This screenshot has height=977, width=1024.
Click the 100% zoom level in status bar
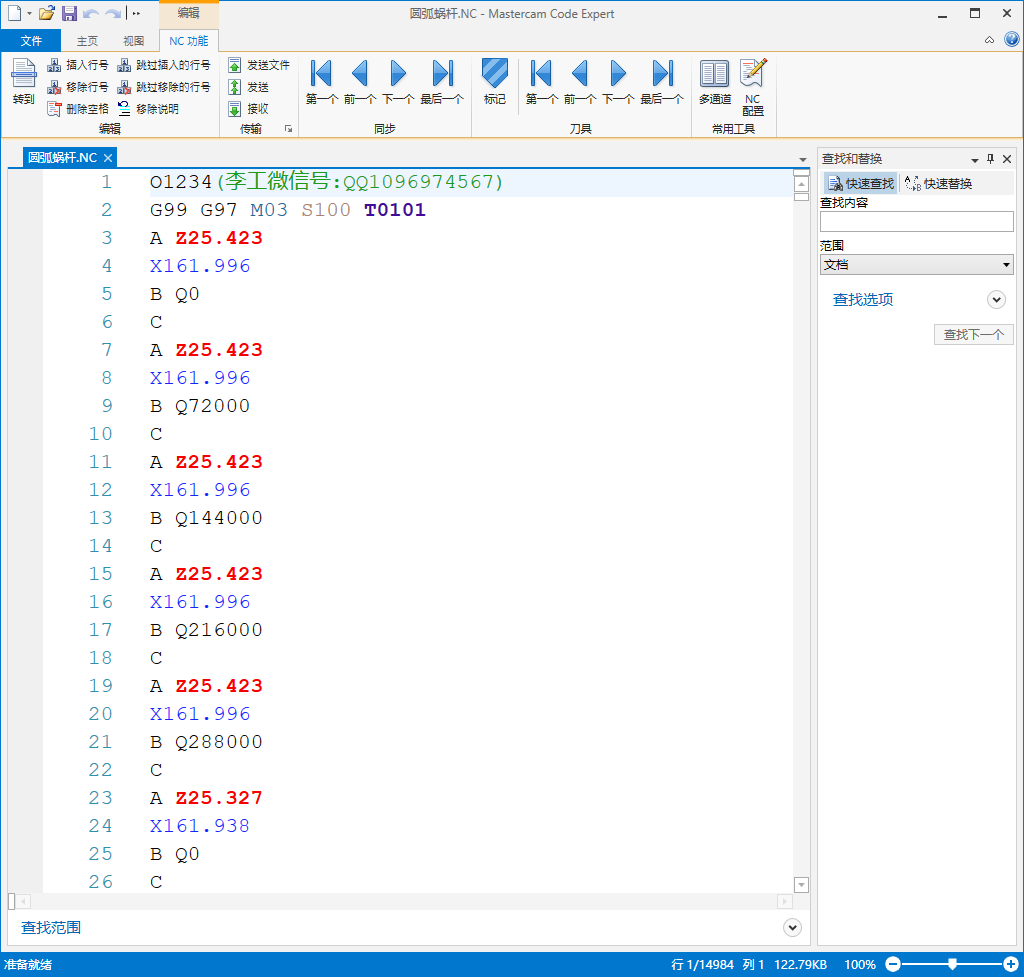859,965
